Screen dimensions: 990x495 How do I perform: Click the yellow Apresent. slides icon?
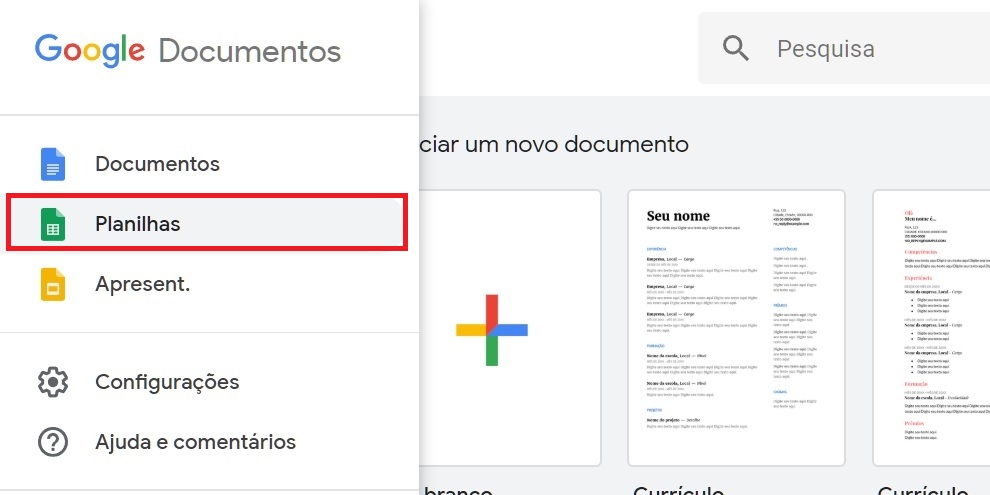point(52,284)
